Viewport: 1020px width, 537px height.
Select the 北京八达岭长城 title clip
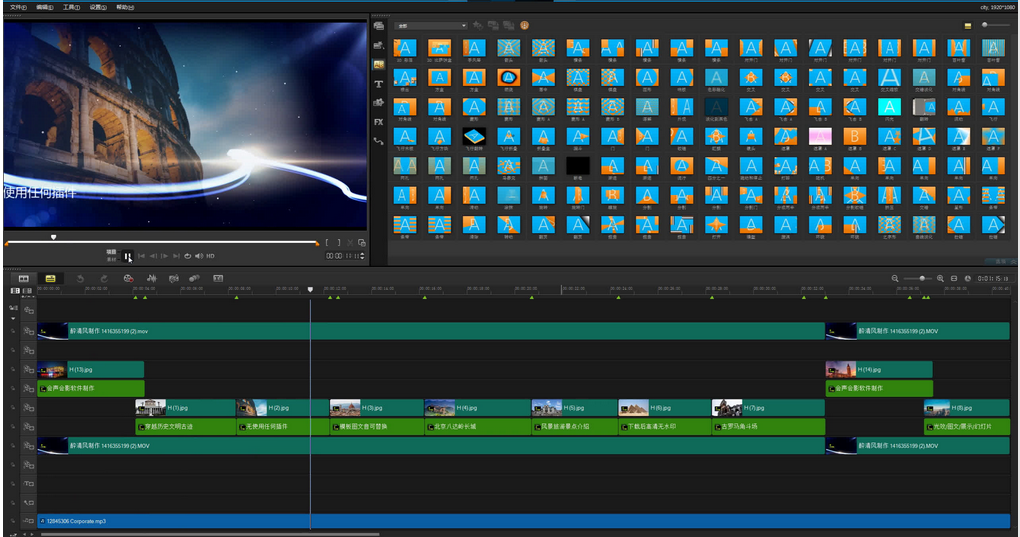[477, 426]
